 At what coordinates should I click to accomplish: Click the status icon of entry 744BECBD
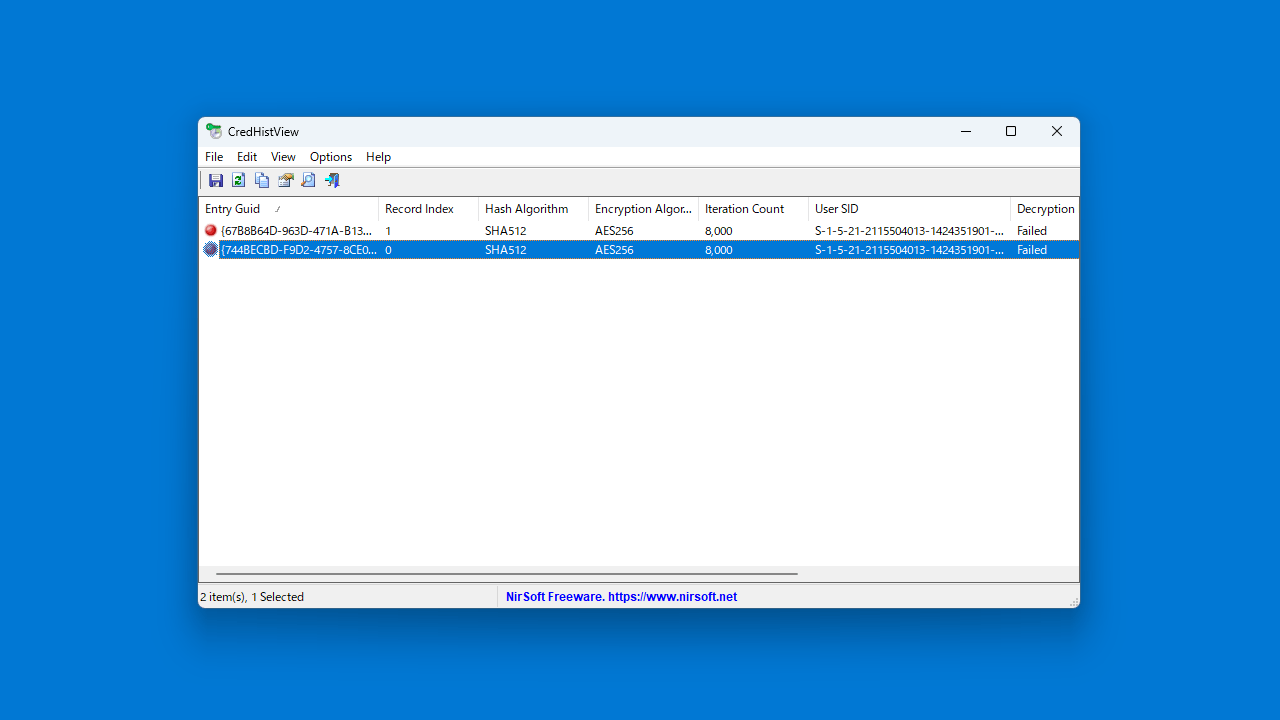tap(210, 250)
